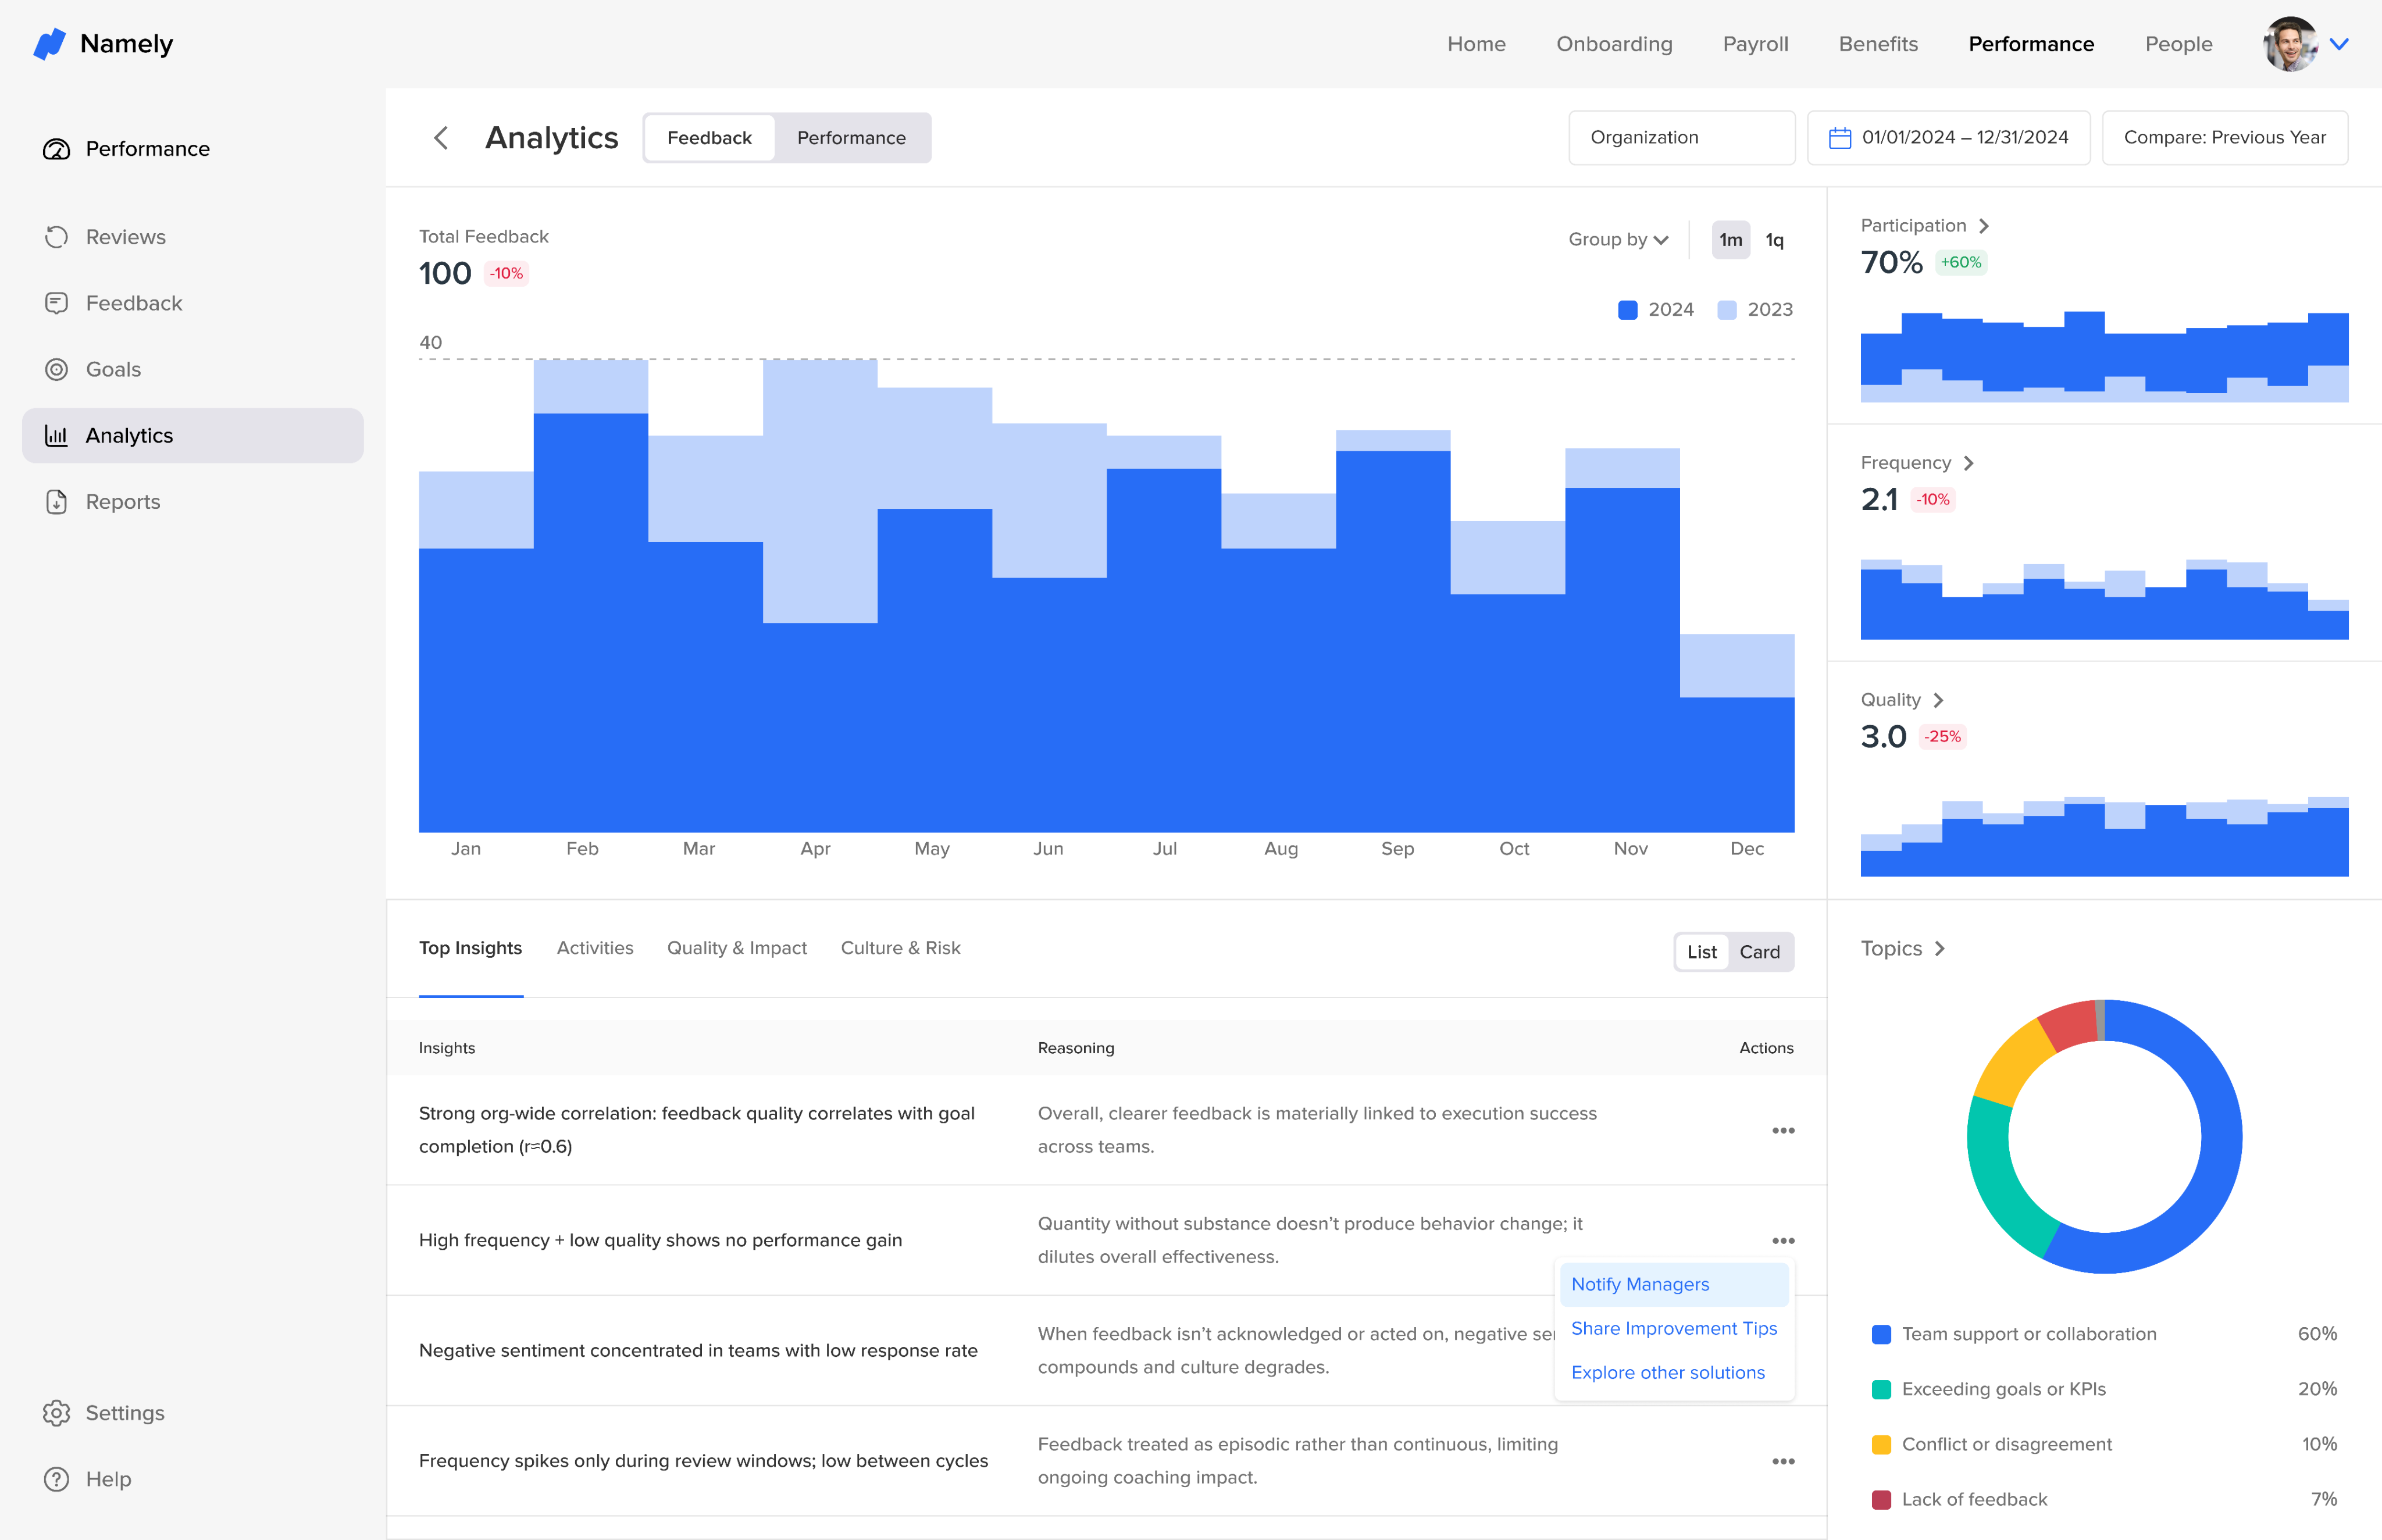Switch insights view to Card
Viewport: 2382px width, 1540px height.
[x=1759, y=952]
